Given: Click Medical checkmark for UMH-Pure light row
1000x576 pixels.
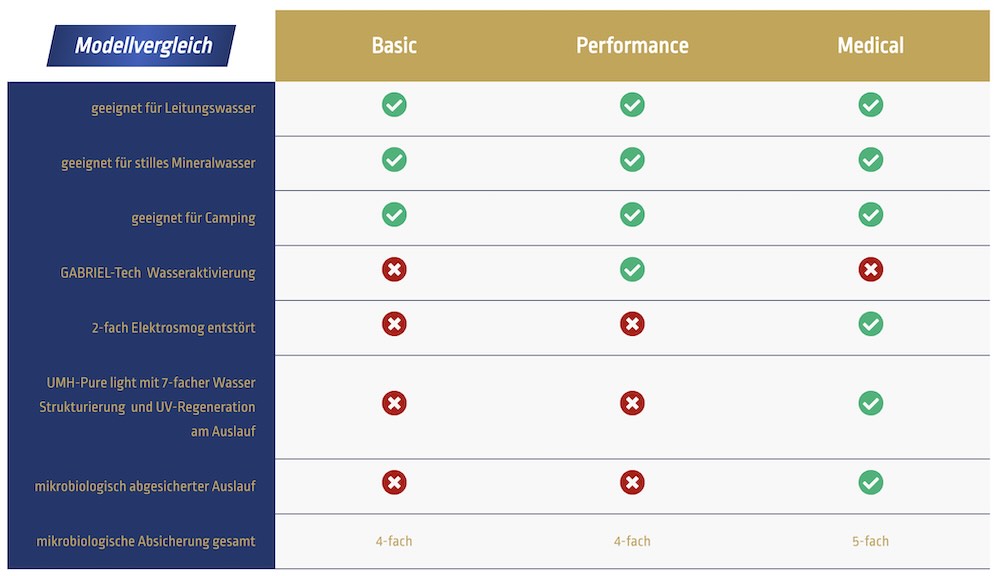Looking at the screenshot, I should tap(871, 403).
